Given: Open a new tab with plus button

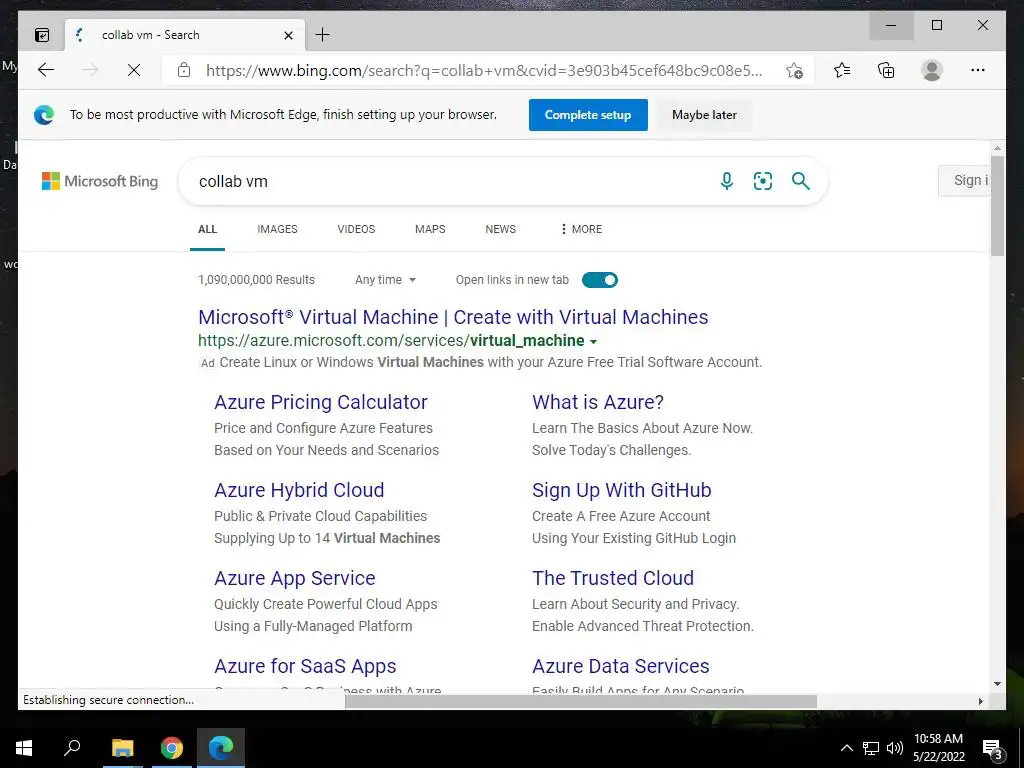Looking at the screenshot, I should pyautogui.click(x=323, y=35).
